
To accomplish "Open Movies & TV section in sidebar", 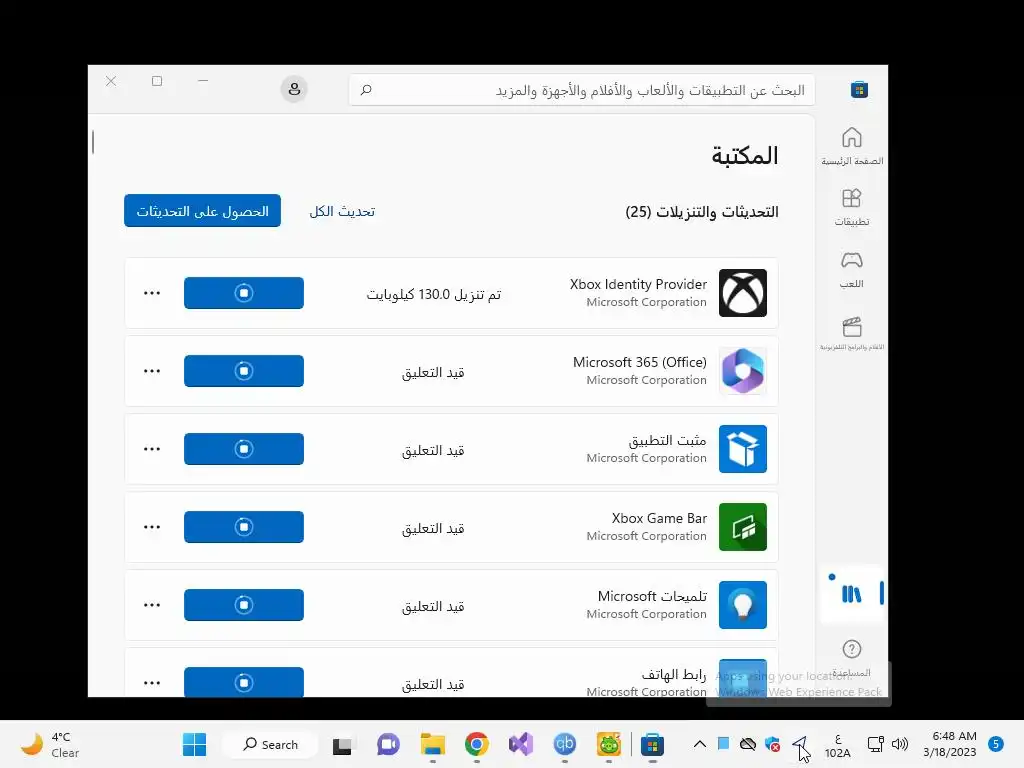I will 852,333.
